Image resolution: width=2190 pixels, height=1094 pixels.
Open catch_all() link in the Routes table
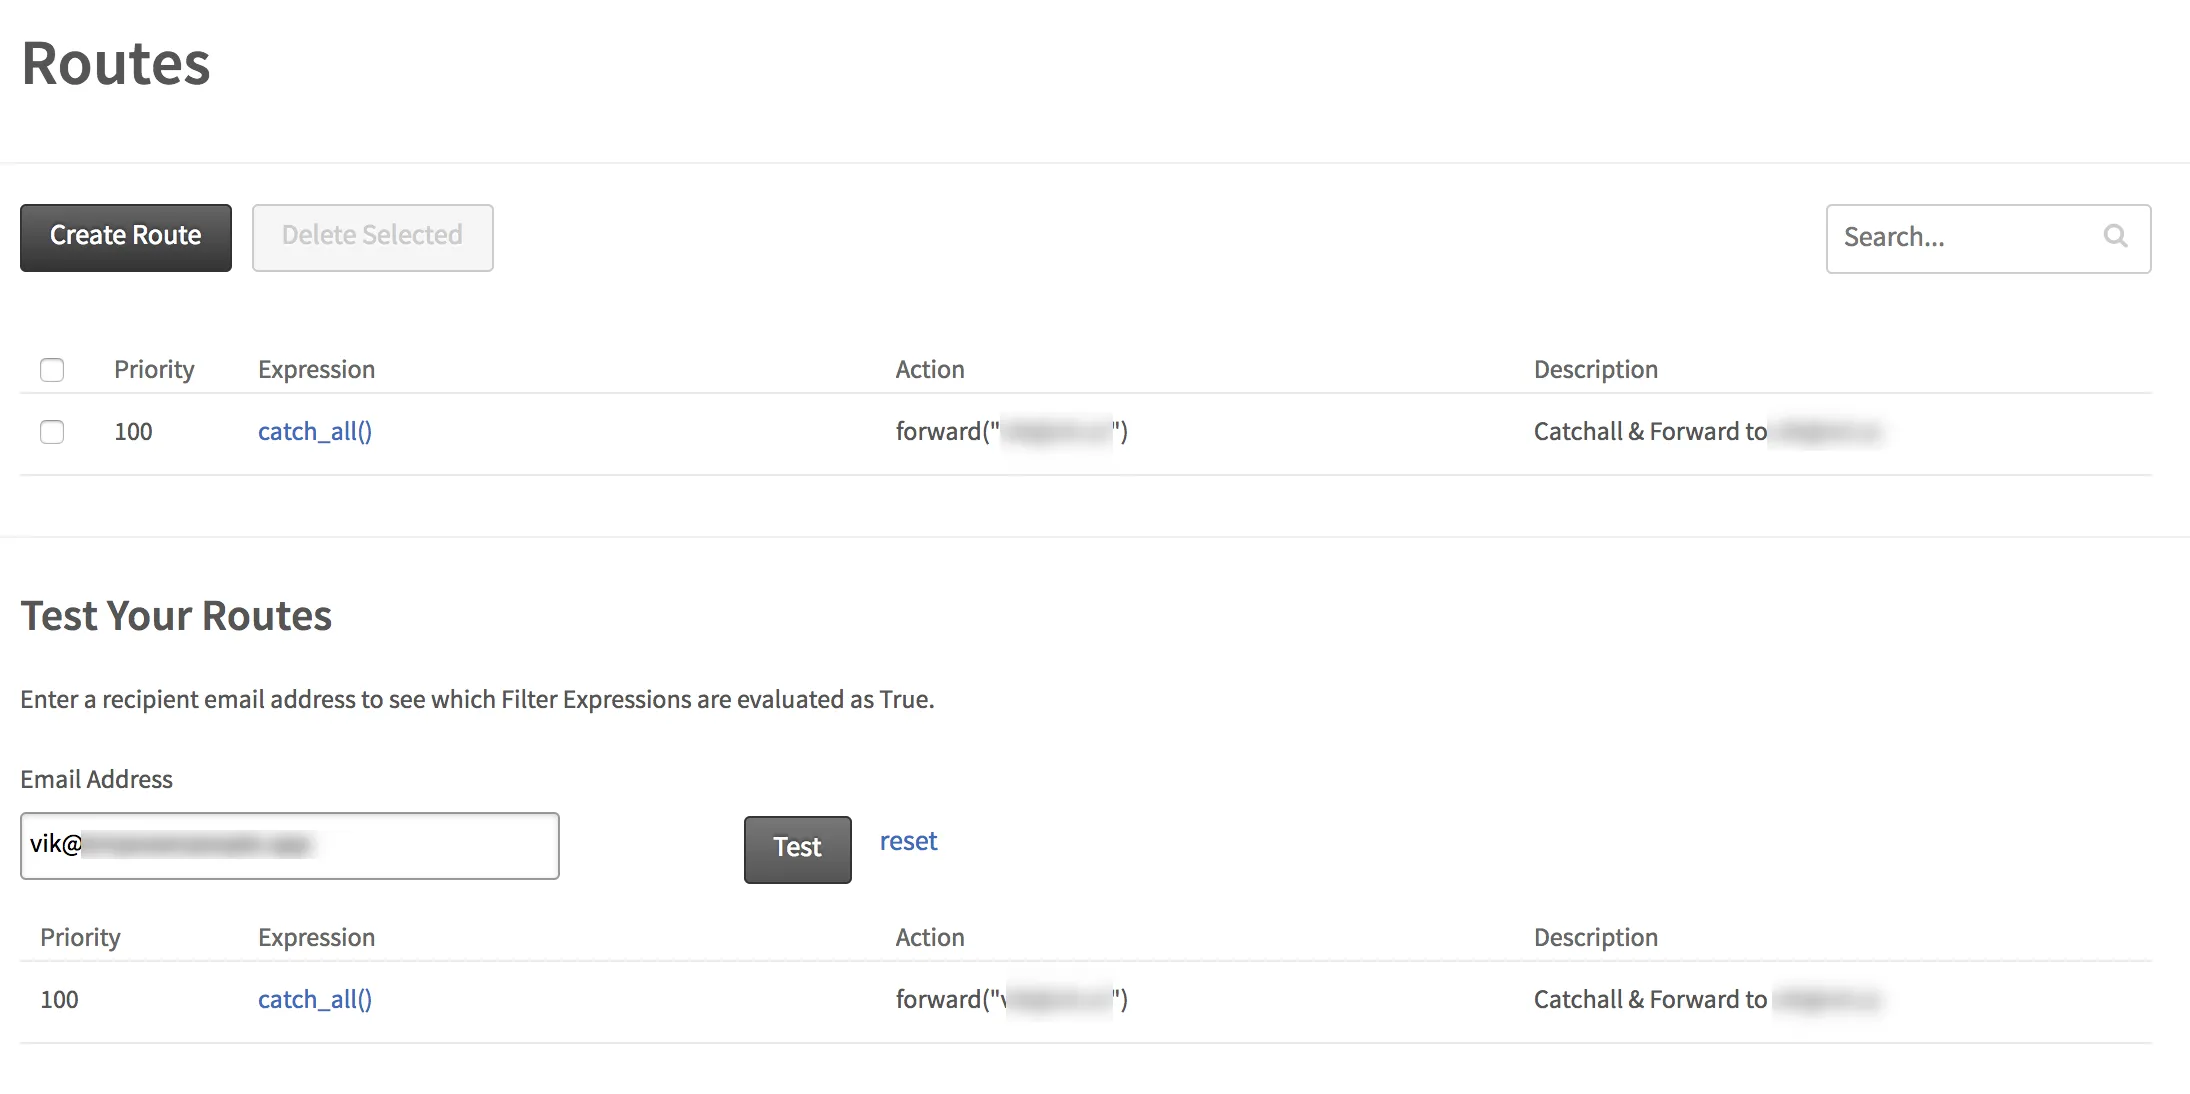(x=314, y=432)
